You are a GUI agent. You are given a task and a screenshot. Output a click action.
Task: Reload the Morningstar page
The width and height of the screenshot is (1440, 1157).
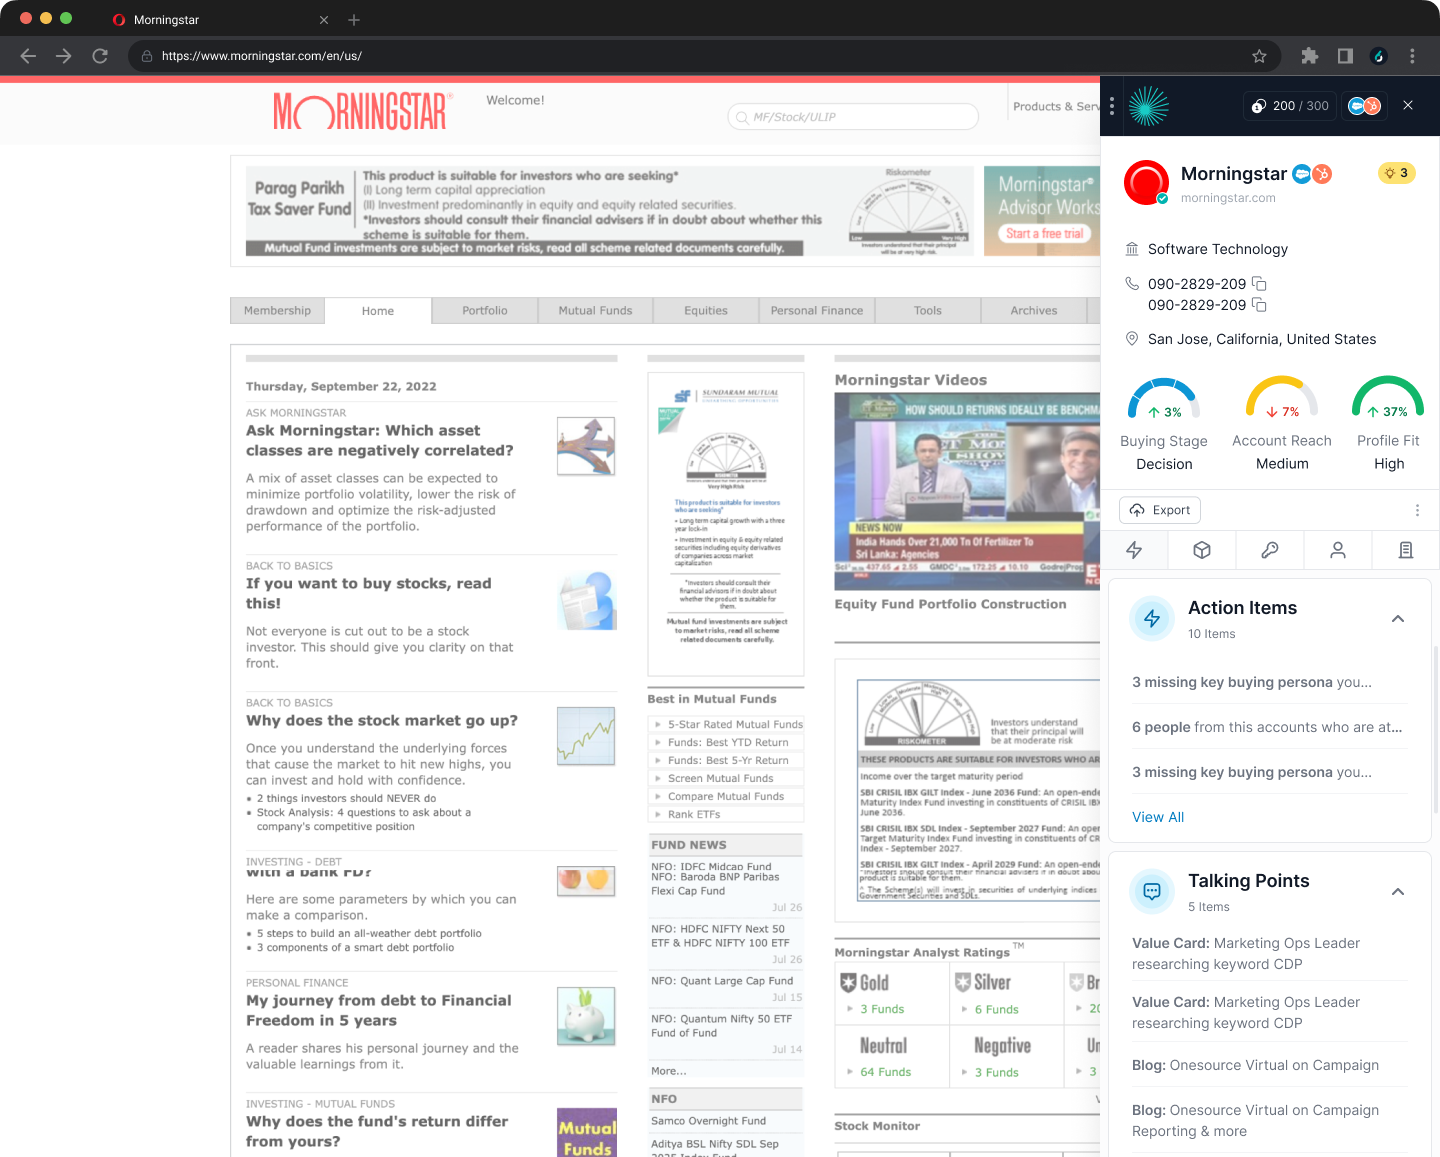pyautogui.click(x=100, y=56)
